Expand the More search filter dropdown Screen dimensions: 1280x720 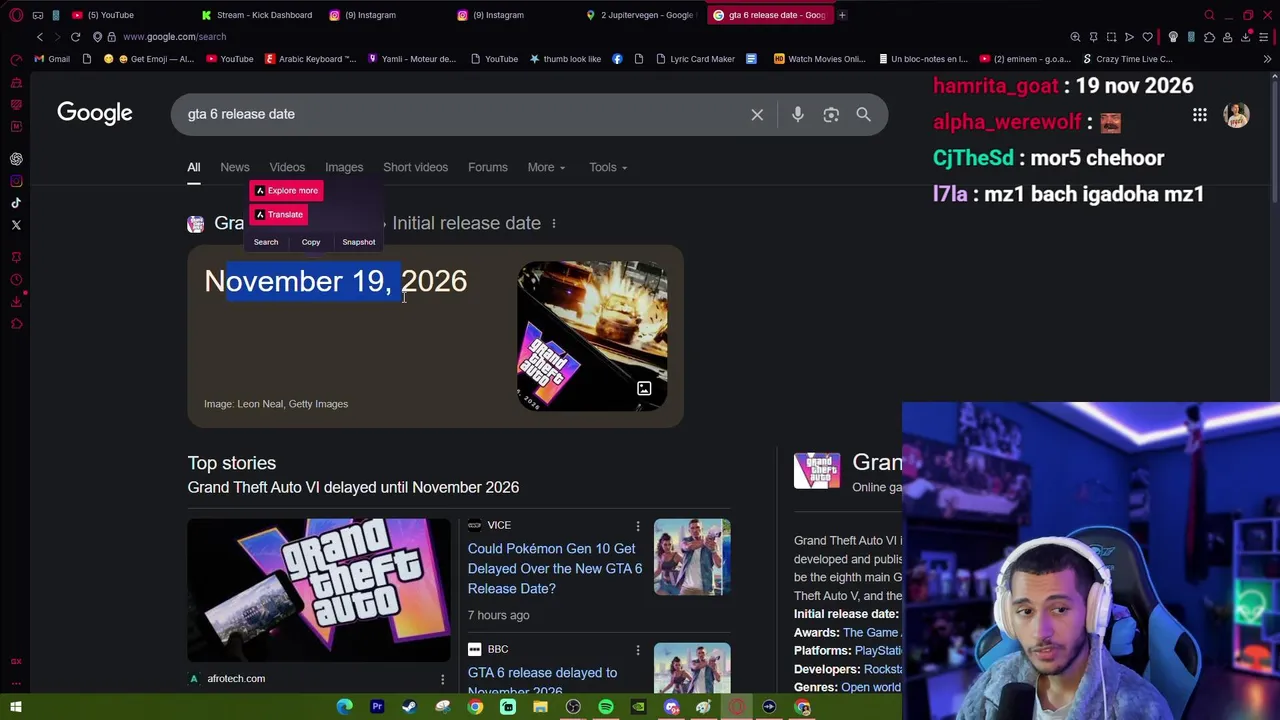point(546,167)
